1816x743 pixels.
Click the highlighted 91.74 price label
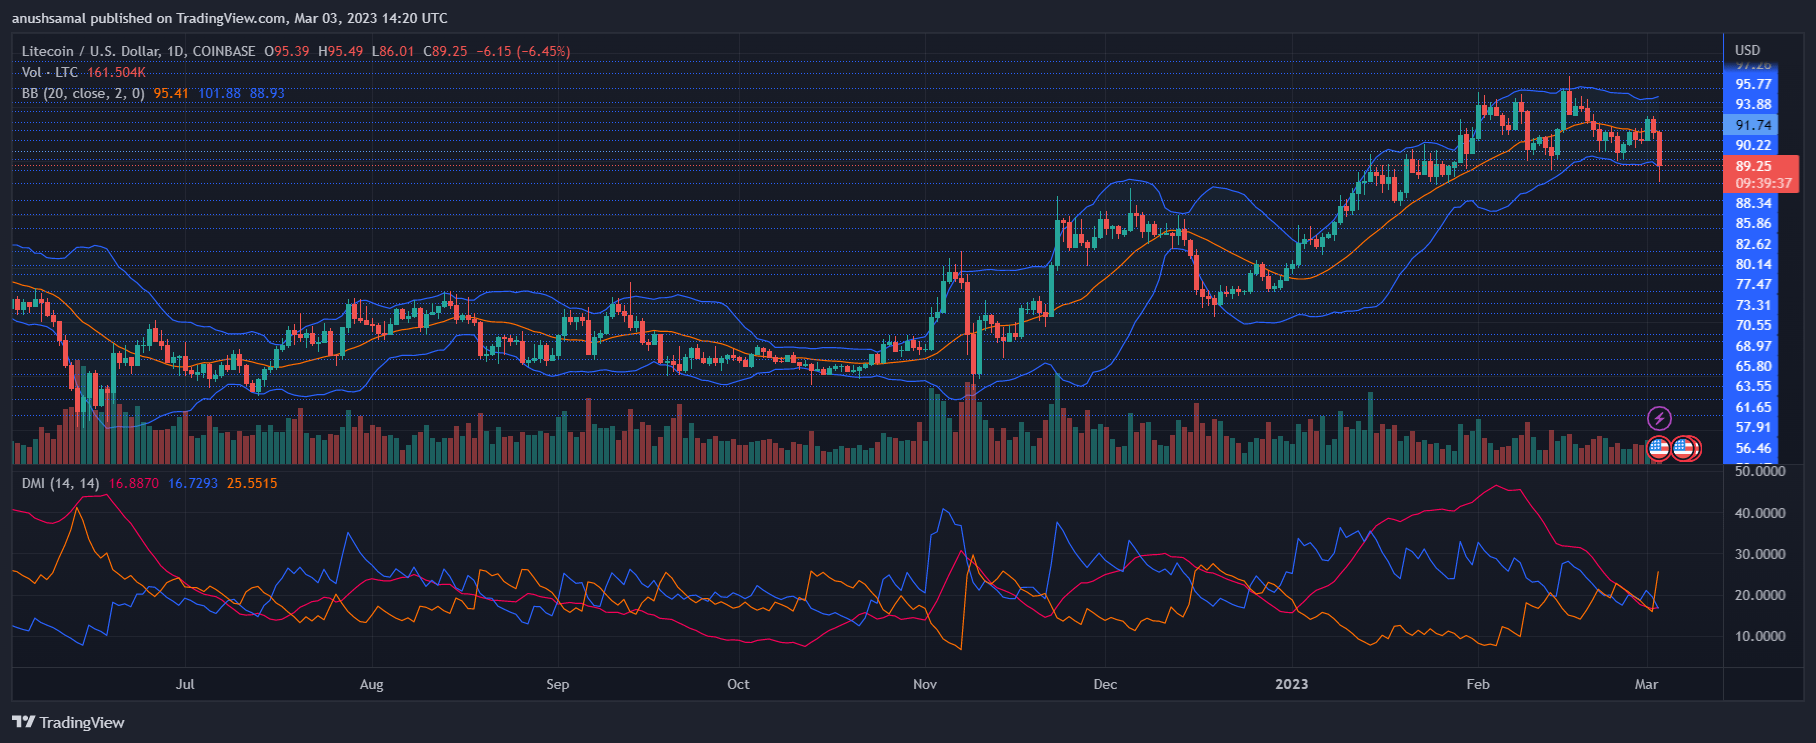(x=1753, y=125)
